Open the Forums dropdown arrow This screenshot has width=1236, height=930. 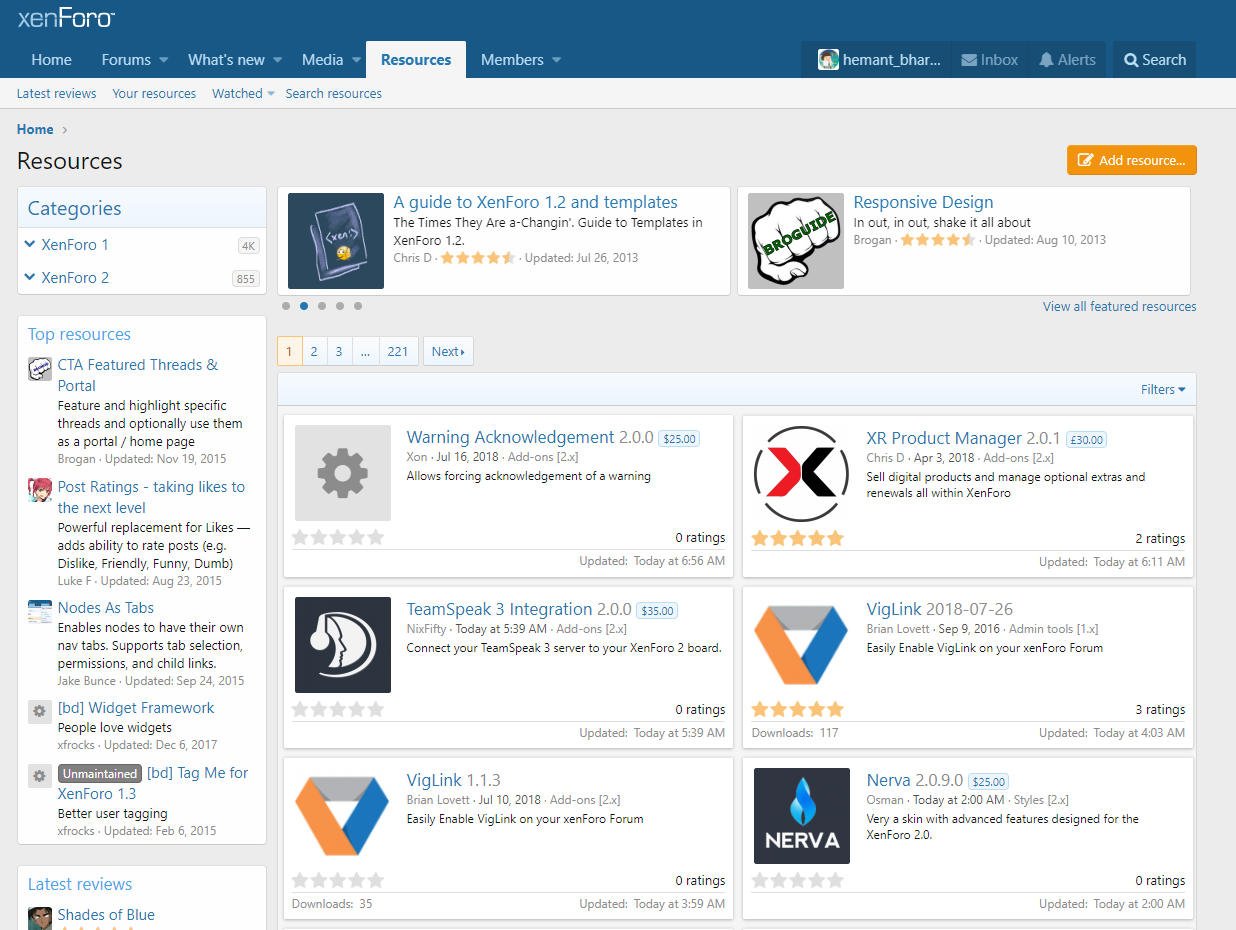(x=164, y=60)
